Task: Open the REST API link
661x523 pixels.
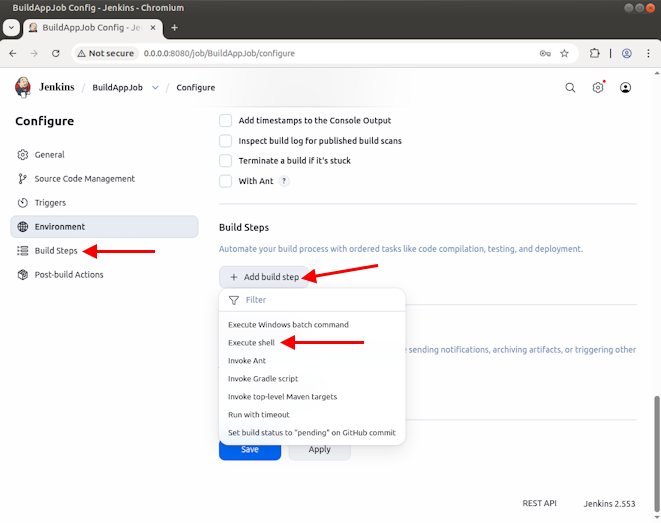Action: (539, 503)
